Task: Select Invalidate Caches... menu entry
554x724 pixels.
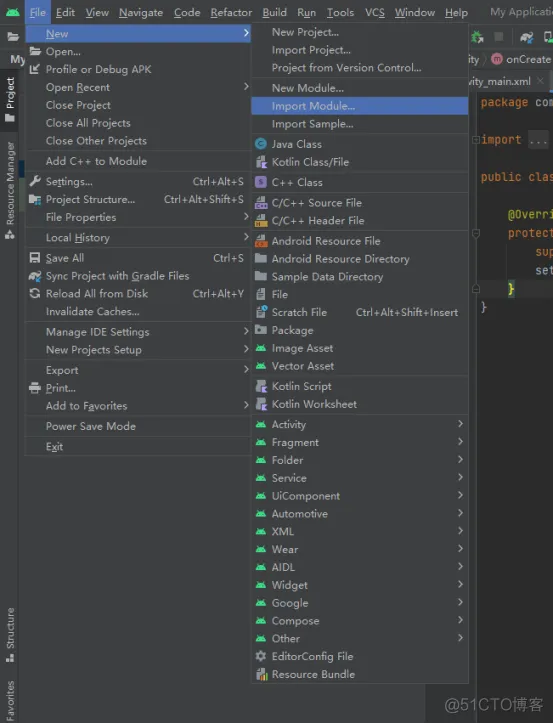Action: (x=138, y=312)
